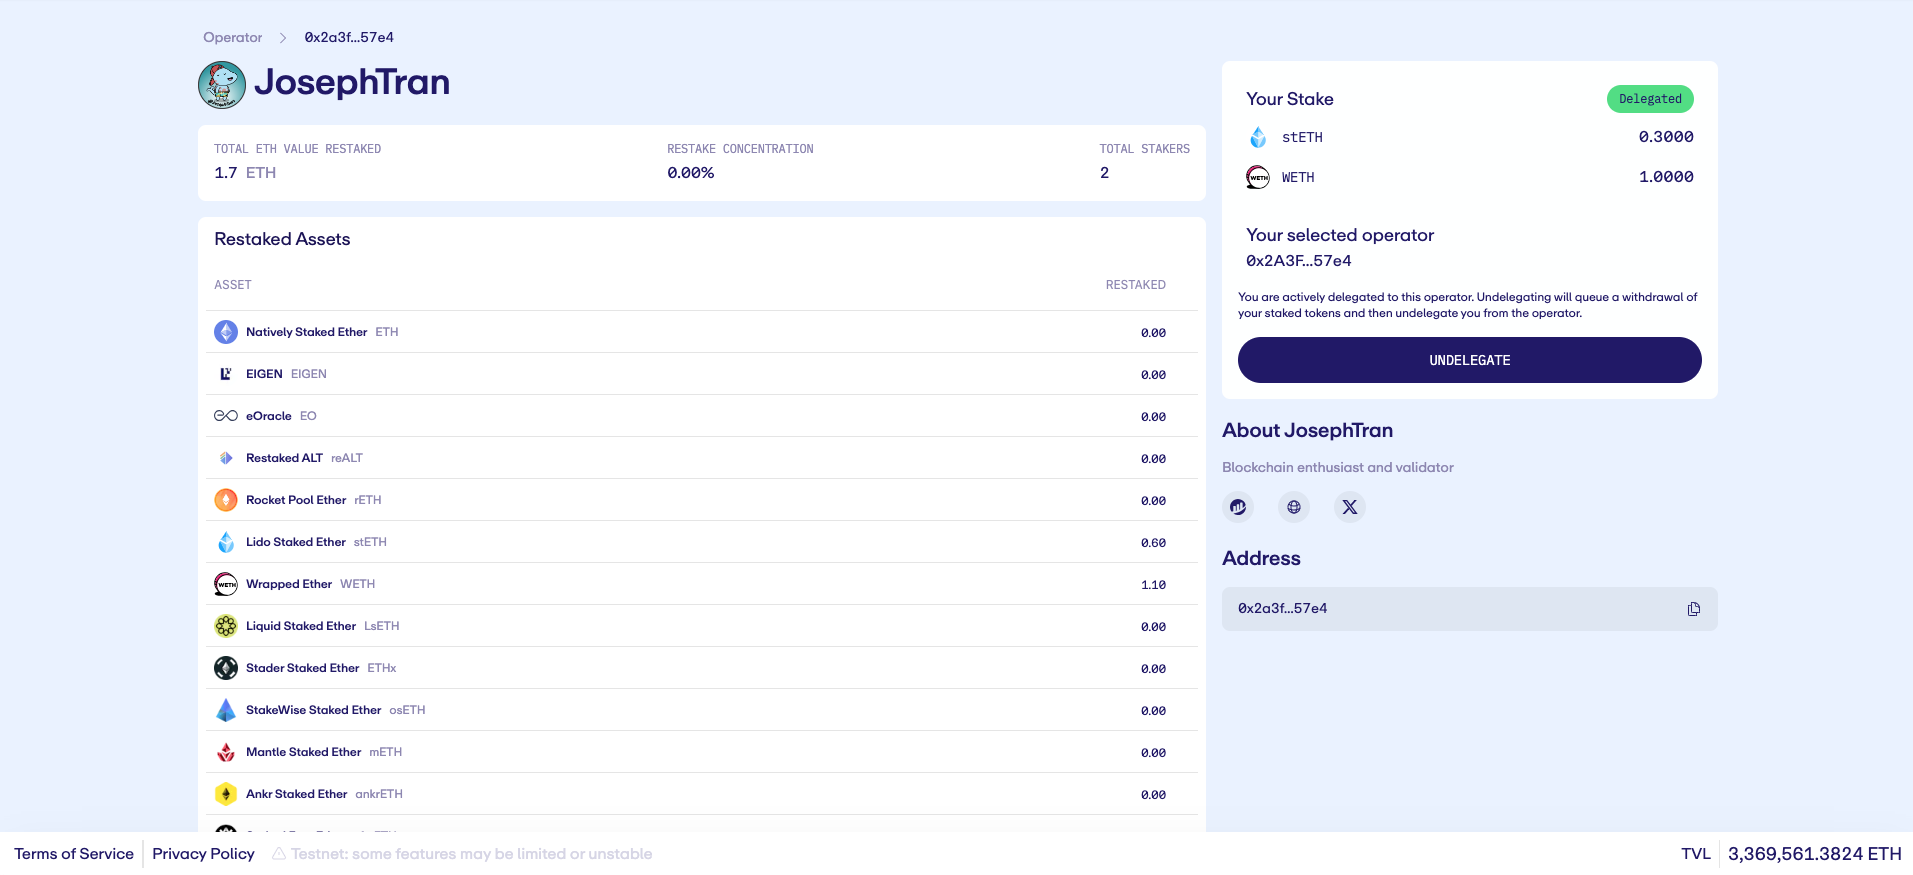Click the JosephTran operator avatar
1913x875 pixels.
click(222, 84)
